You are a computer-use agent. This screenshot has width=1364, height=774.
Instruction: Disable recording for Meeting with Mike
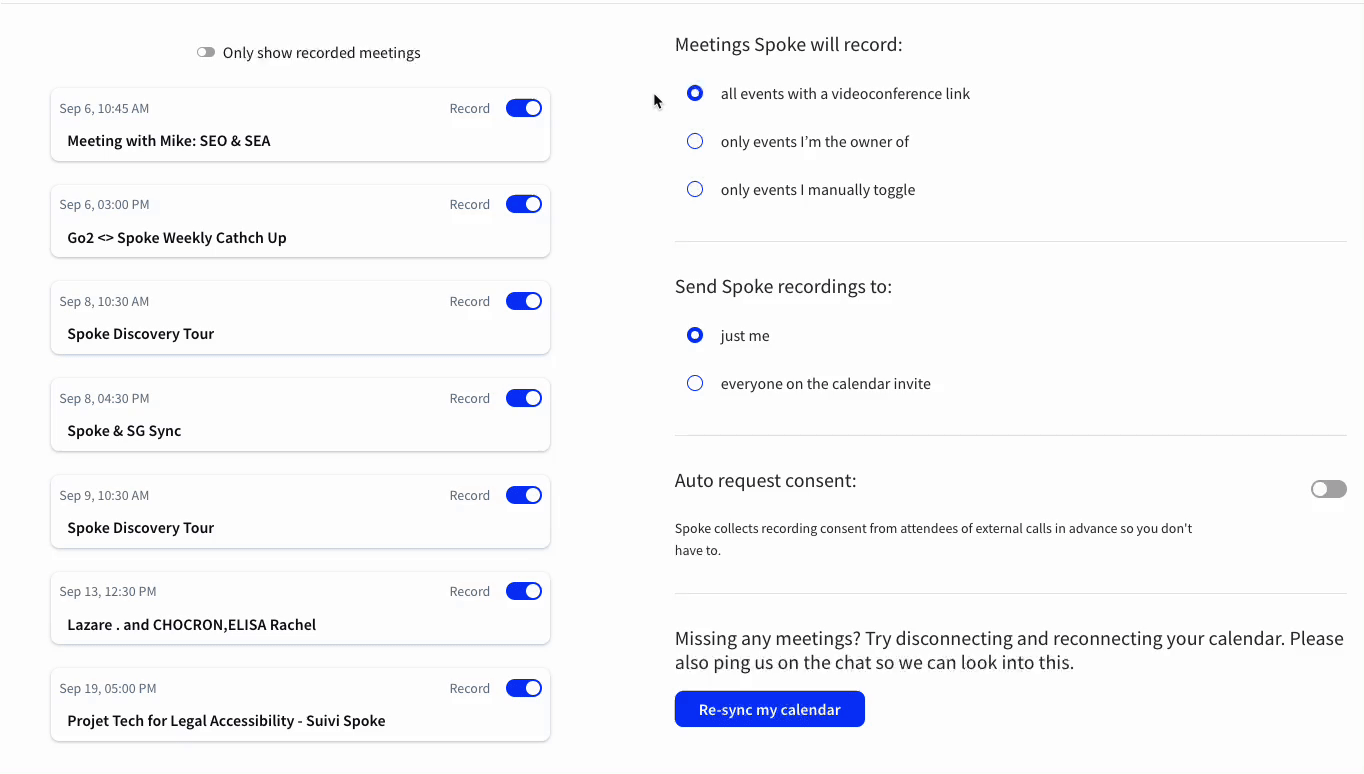[523, 108]
